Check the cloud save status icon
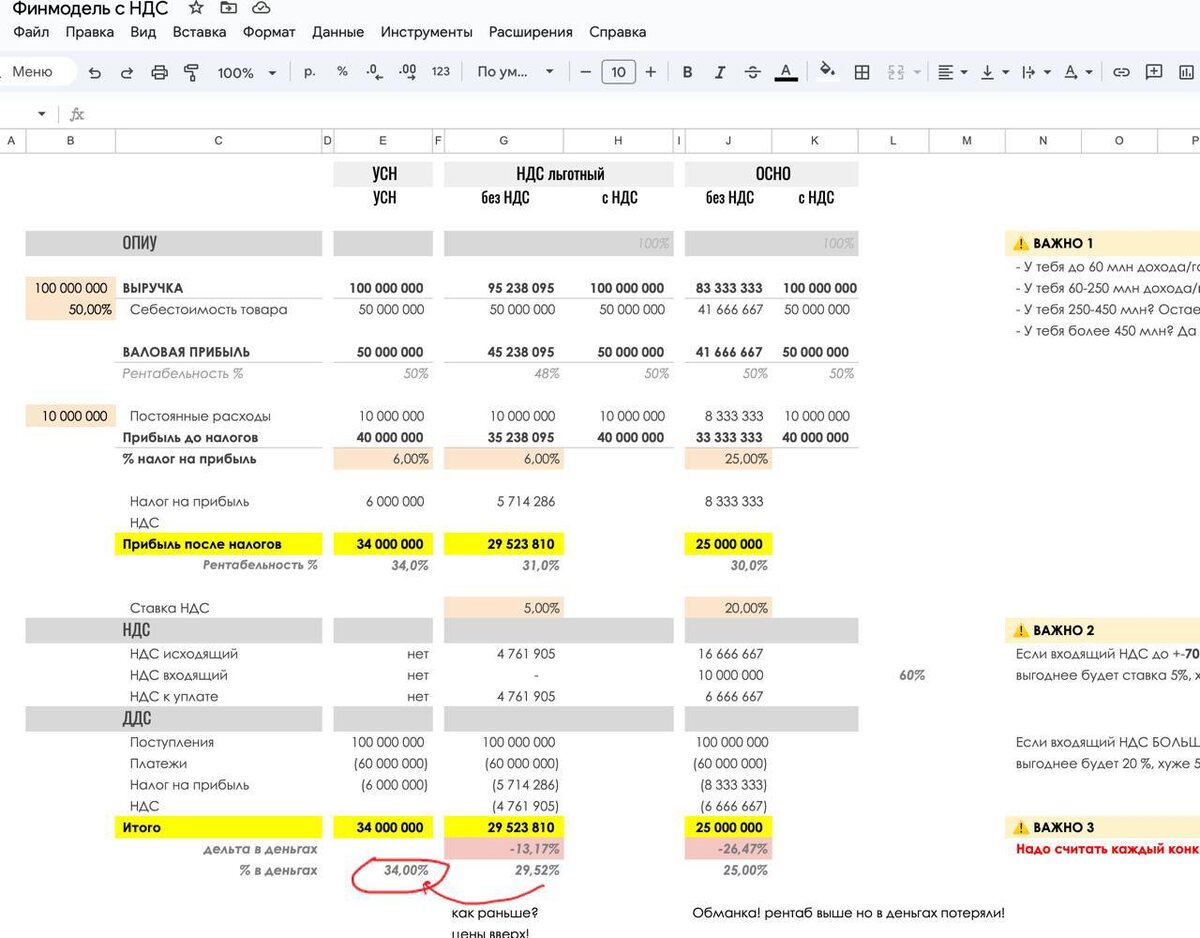 coord(261,8)
